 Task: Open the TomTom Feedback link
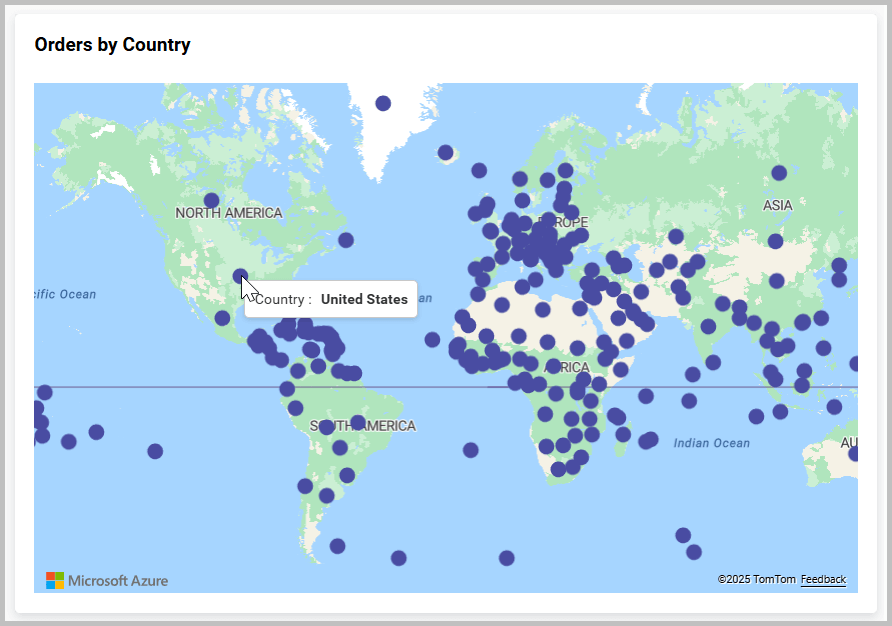pyautogui.click(x=822, y=580)
